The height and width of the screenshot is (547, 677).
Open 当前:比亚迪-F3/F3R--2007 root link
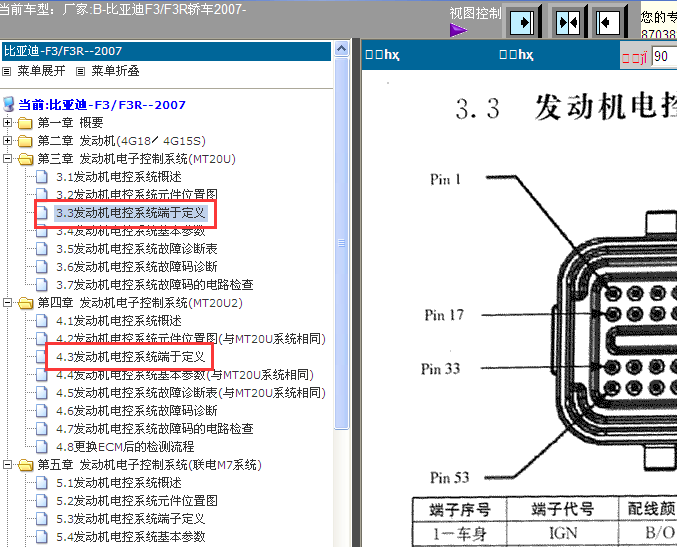102,105
